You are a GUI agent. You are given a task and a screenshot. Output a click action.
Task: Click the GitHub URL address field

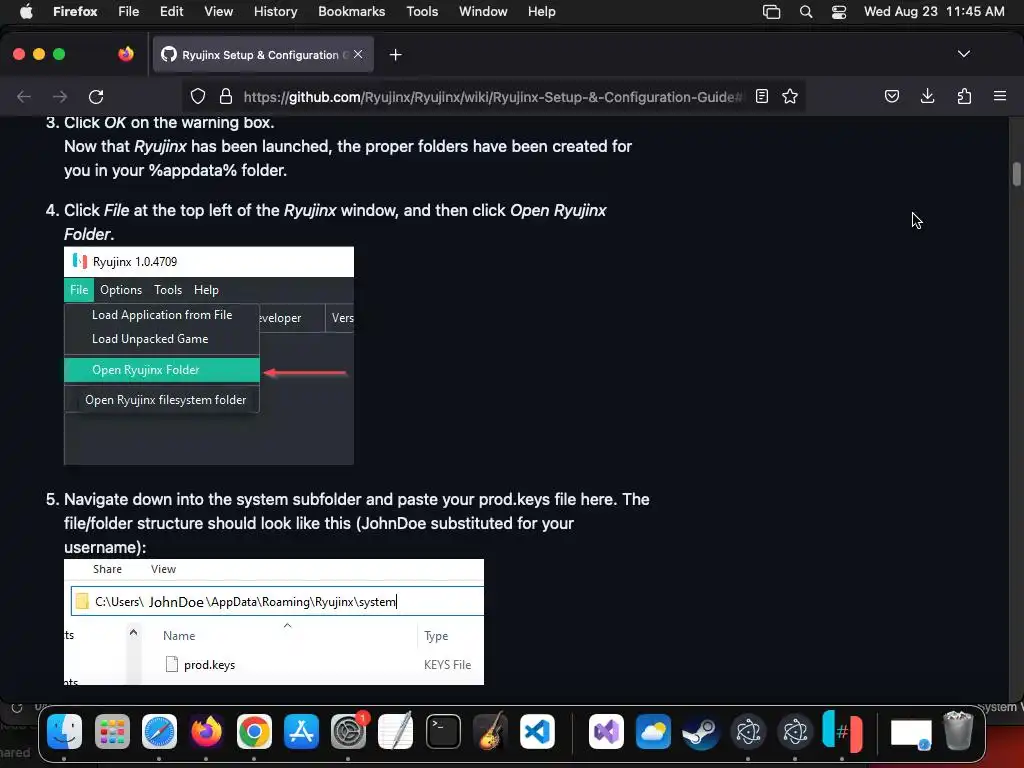pyautogui.click(x=492, y=97)
